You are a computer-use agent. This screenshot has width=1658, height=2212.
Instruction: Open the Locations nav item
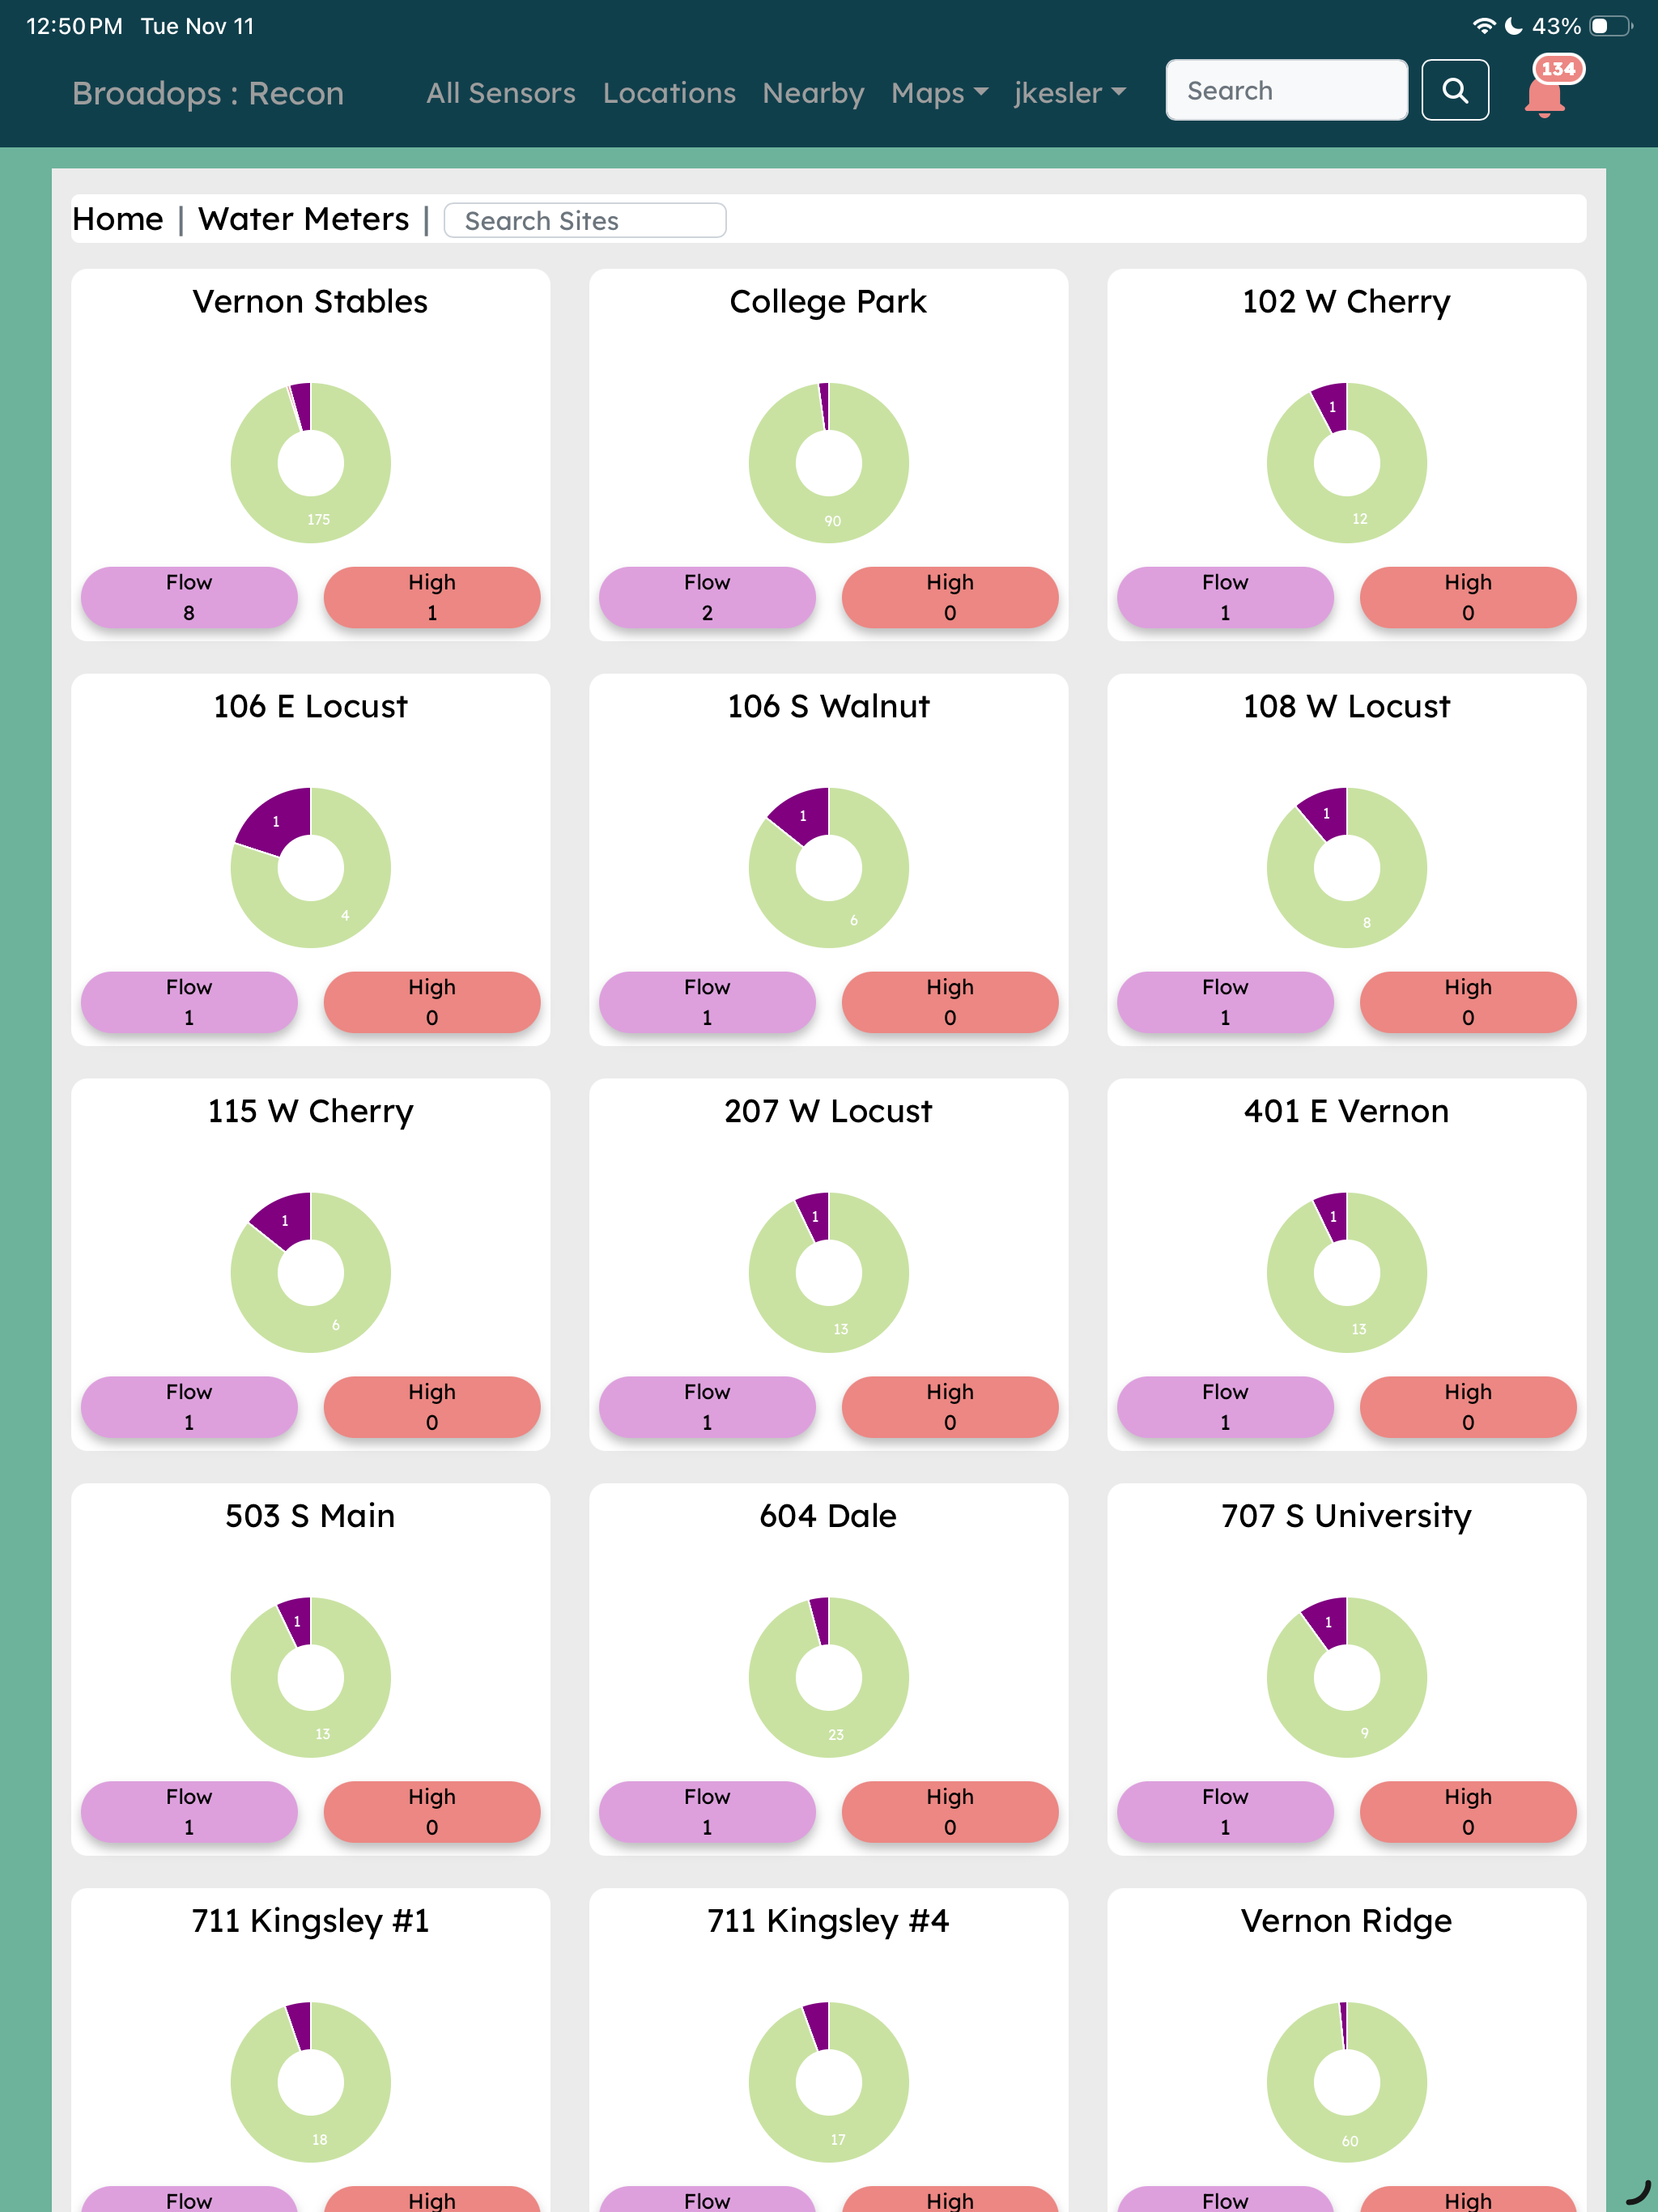coord(669,93)
